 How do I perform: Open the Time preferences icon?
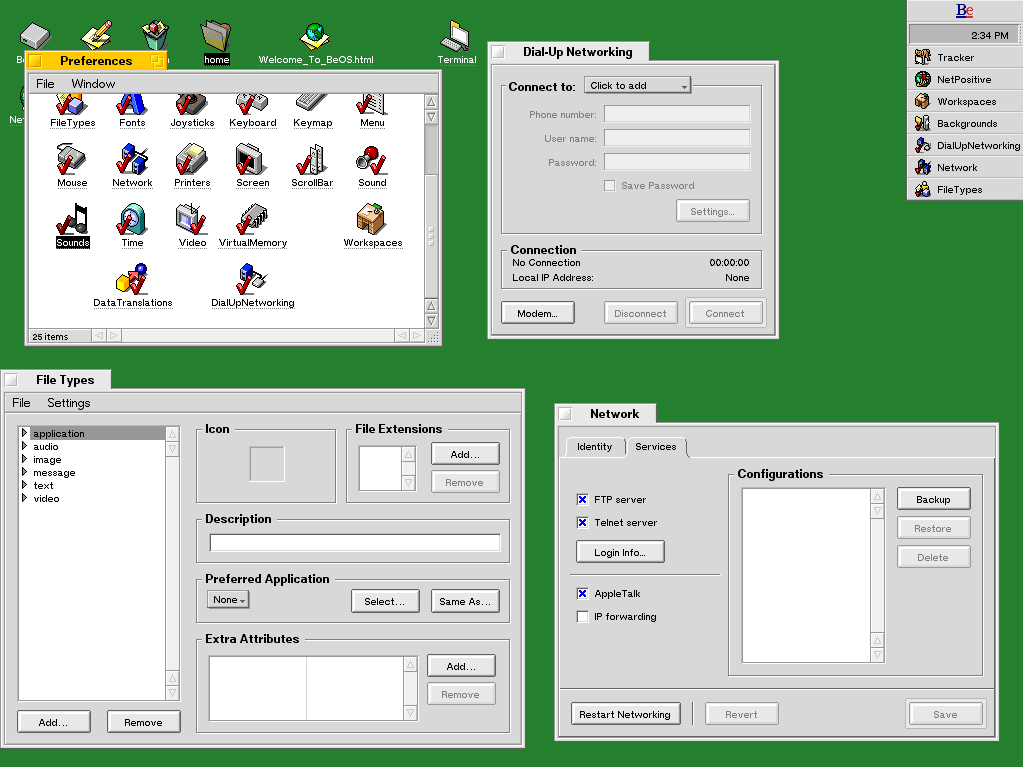click(132, 220)
